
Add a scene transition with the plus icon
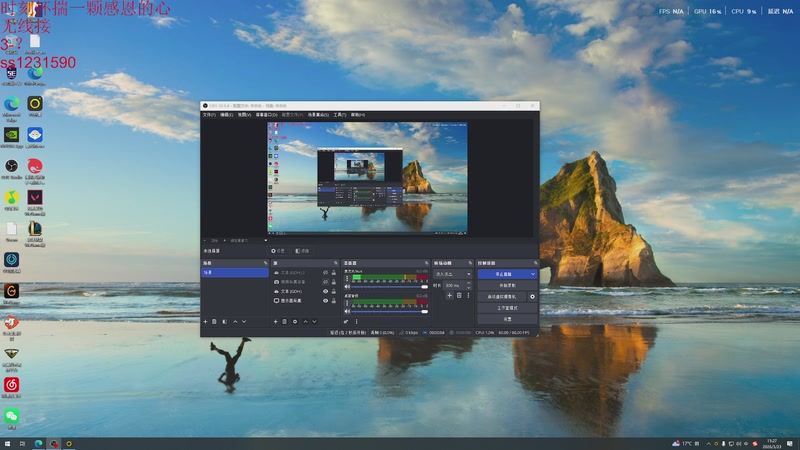[x=449, y=295]
